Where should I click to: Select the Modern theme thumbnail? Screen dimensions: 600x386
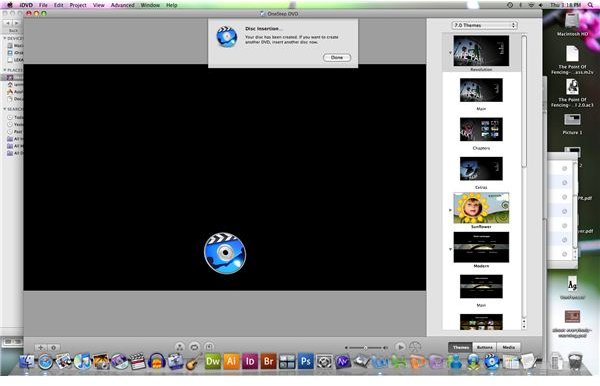pos(481,247)
